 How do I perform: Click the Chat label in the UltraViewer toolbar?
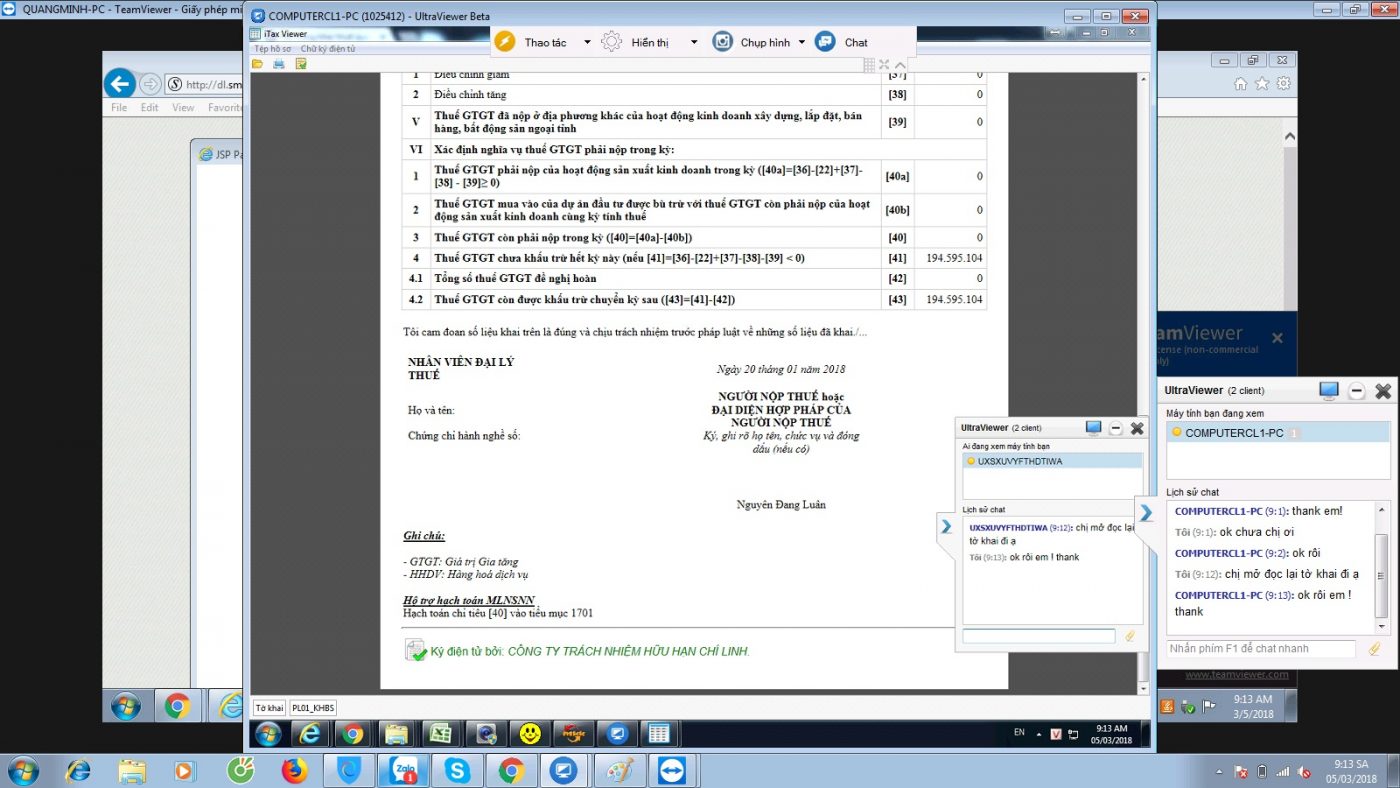click(856, 43)
